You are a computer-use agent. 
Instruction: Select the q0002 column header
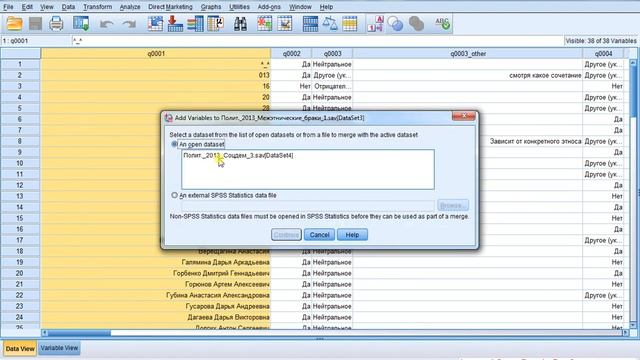291,53
